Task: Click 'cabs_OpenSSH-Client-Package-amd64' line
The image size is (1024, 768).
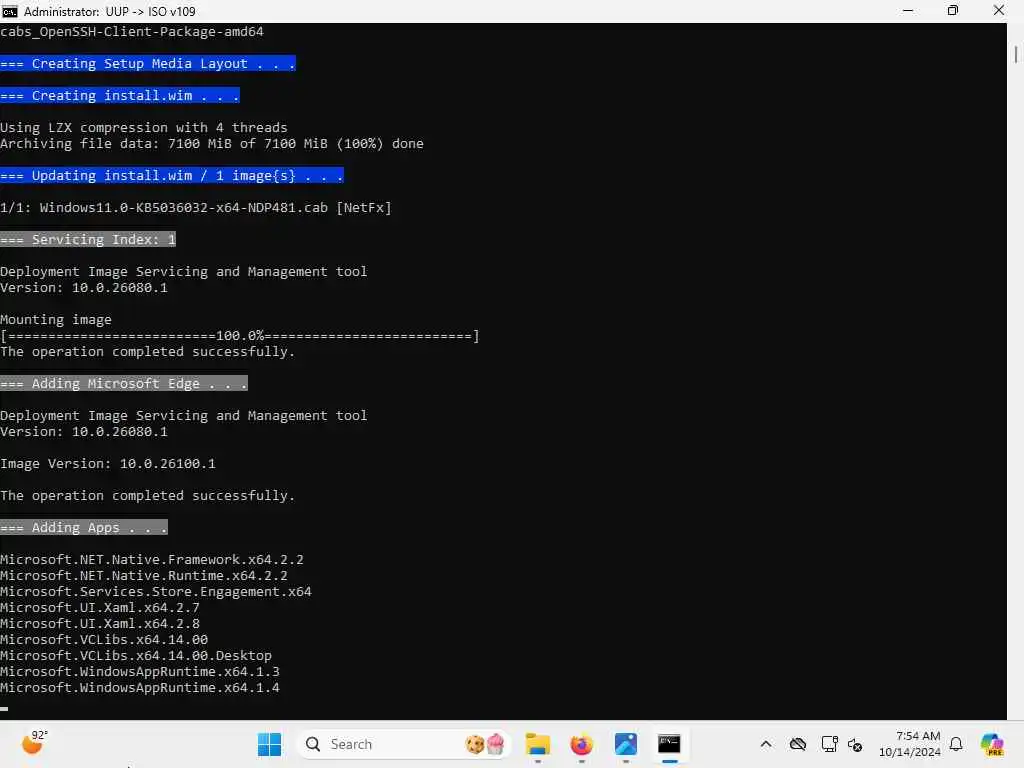Action: [x=132, y=31]
